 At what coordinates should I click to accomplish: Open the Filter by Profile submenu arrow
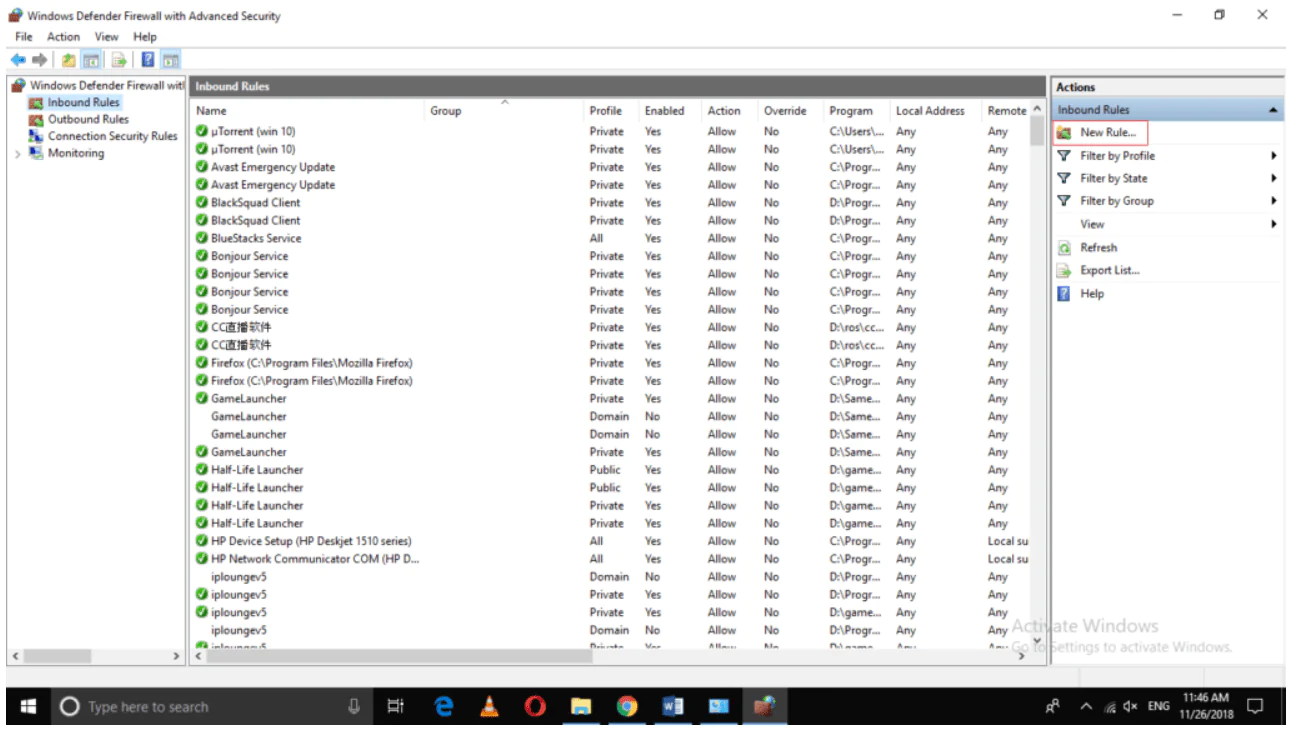tap(1274, 156)
